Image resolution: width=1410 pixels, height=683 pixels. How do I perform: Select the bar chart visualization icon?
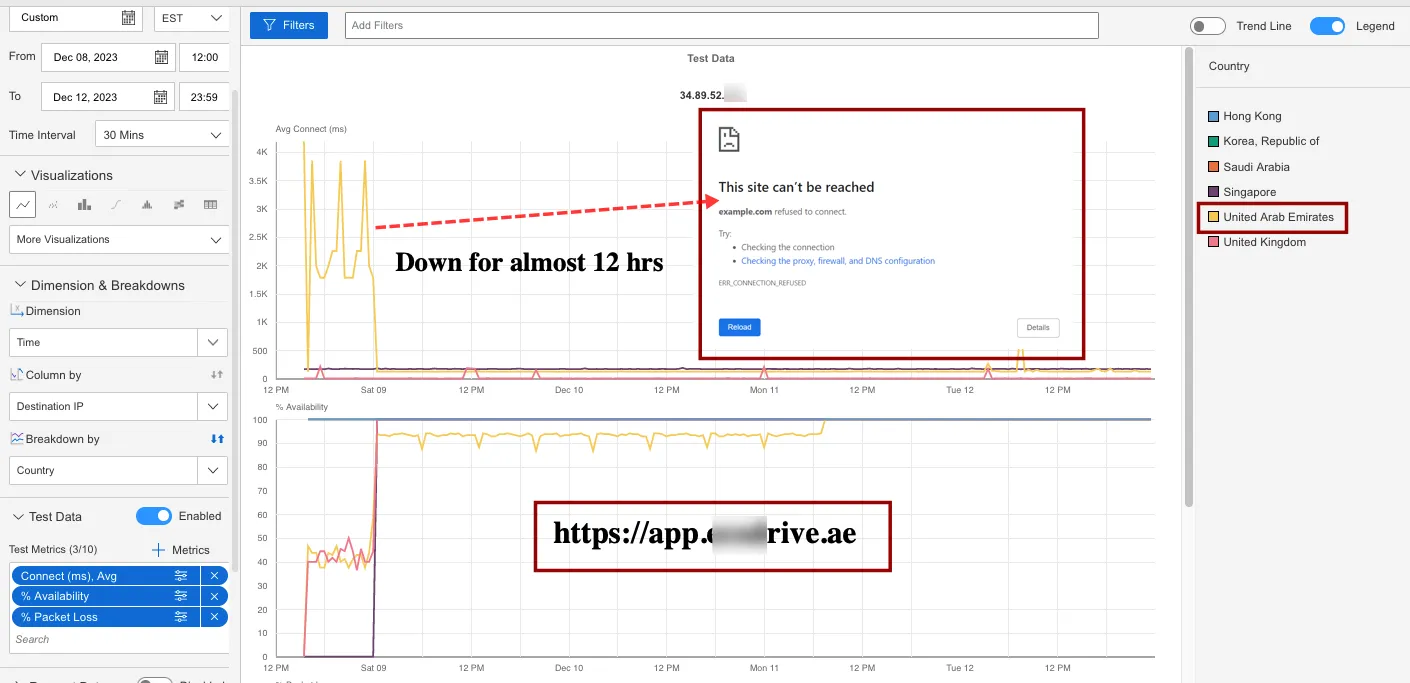(x=84, y=204)
